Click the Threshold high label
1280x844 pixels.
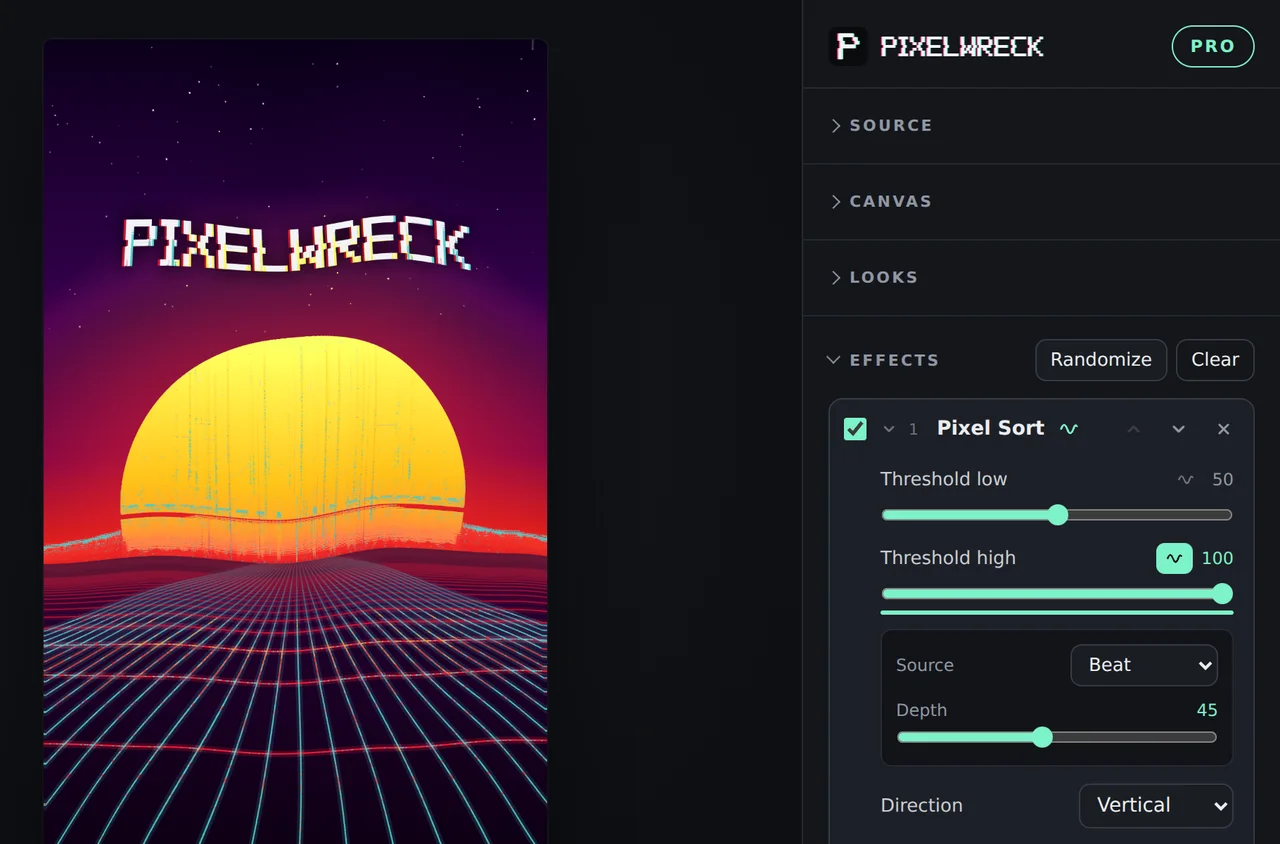948,558
